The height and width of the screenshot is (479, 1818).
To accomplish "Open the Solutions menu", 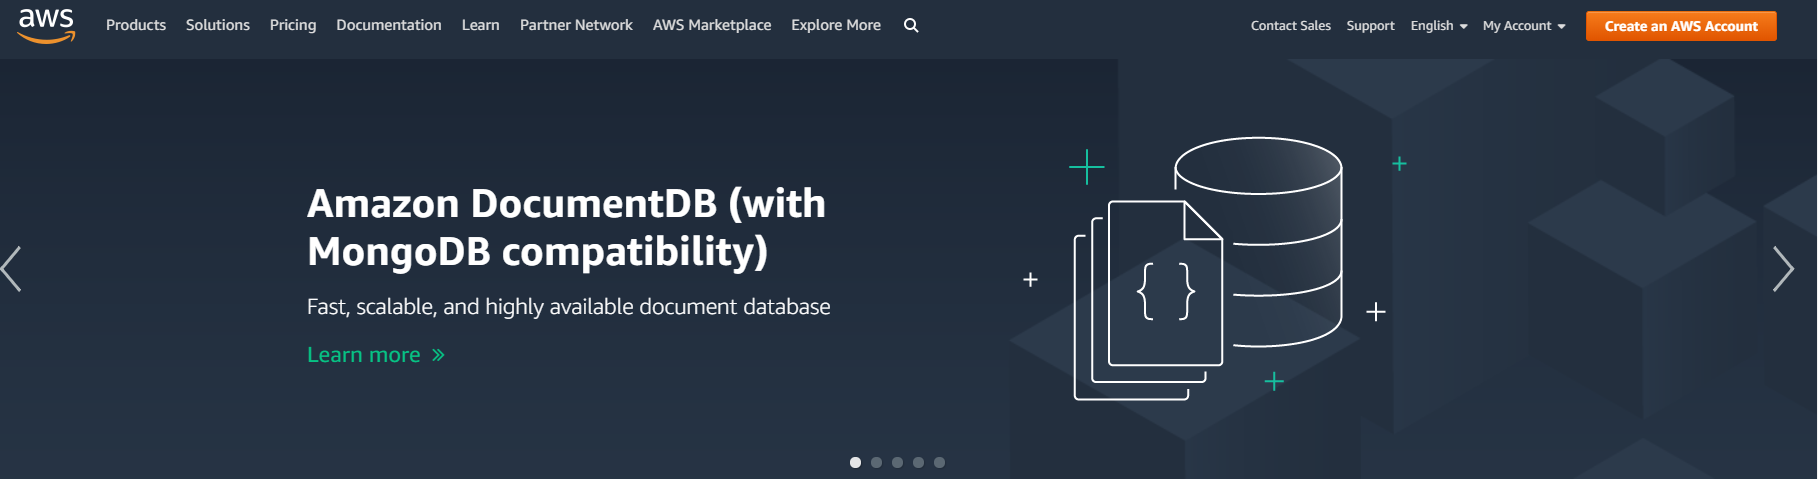I will pos(218,25).
